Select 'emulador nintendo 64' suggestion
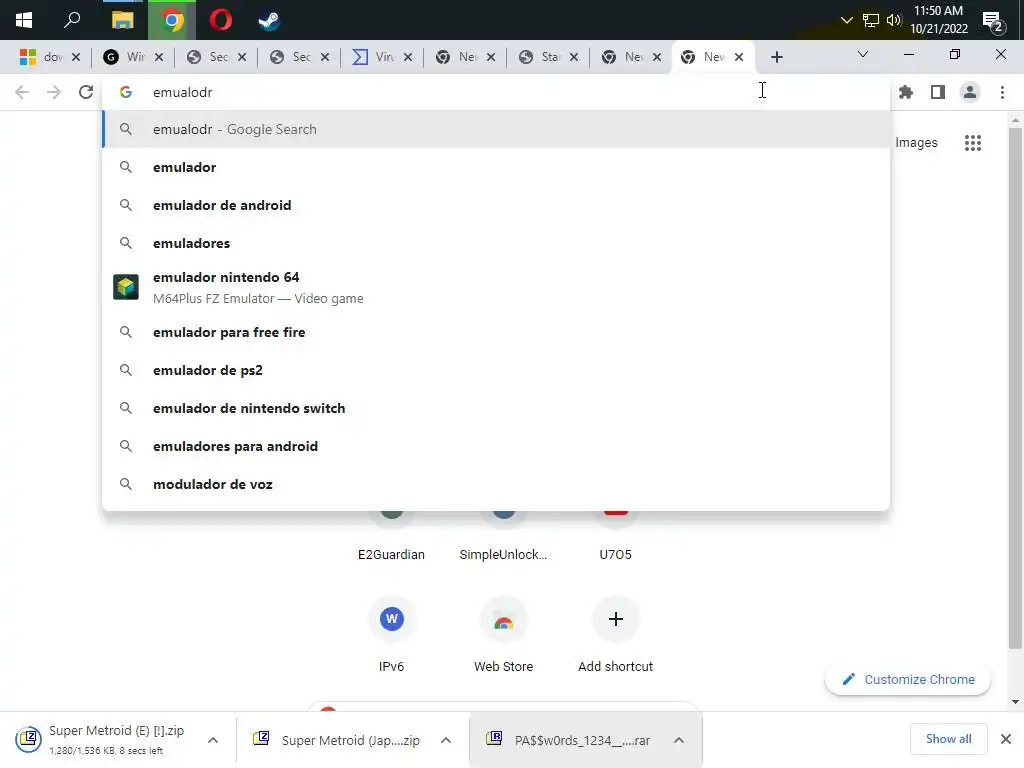The image size is (1024, 768). [x=496, y=287]
